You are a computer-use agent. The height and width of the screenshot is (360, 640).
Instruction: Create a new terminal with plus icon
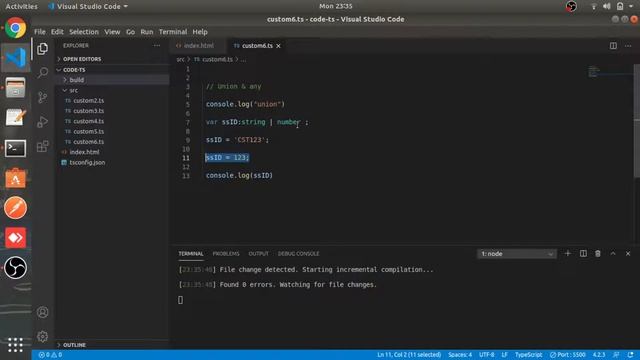tap(567, 253)
